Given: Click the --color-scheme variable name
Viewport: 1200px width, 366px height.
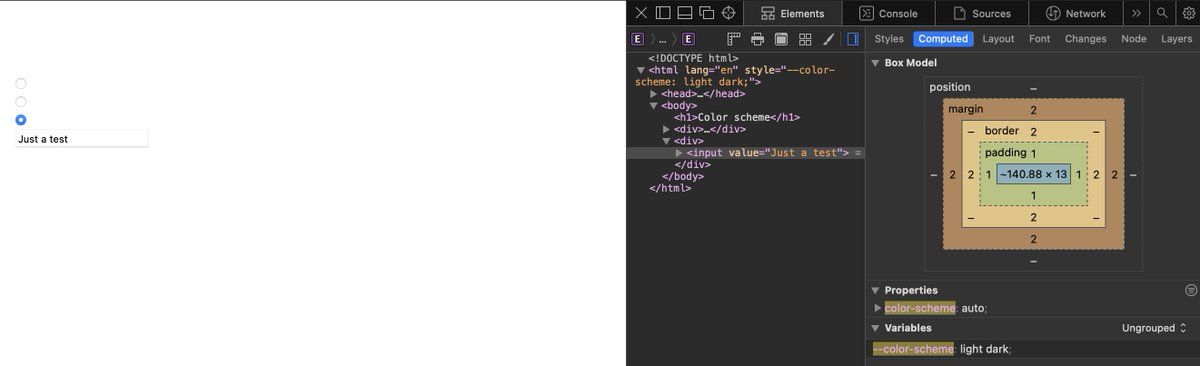Looking at the screenshot, I should pyautogui.click(x=914, y=349).
